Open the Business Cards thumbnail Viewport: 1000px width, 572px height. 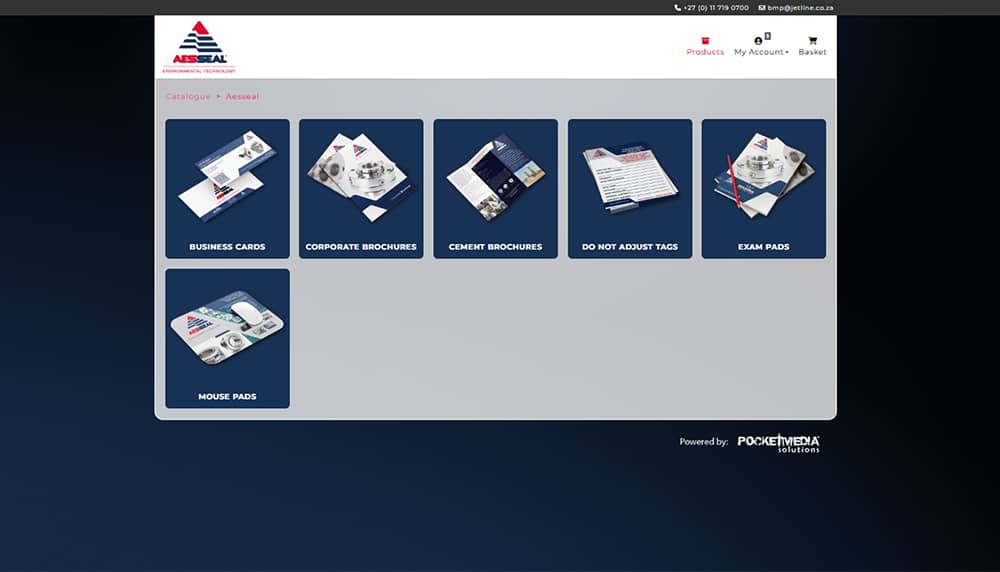click(x=227, y=177)
